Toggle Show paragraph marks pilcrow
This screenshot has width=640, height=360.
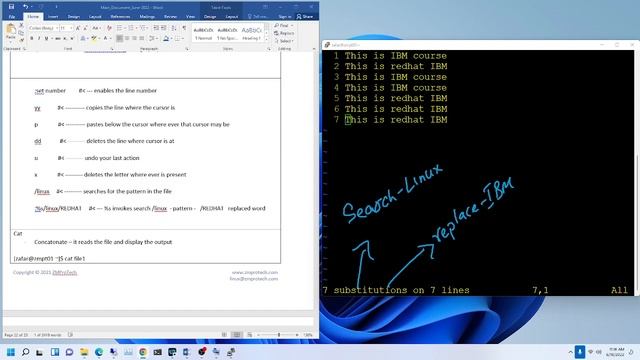coord(184,28)
